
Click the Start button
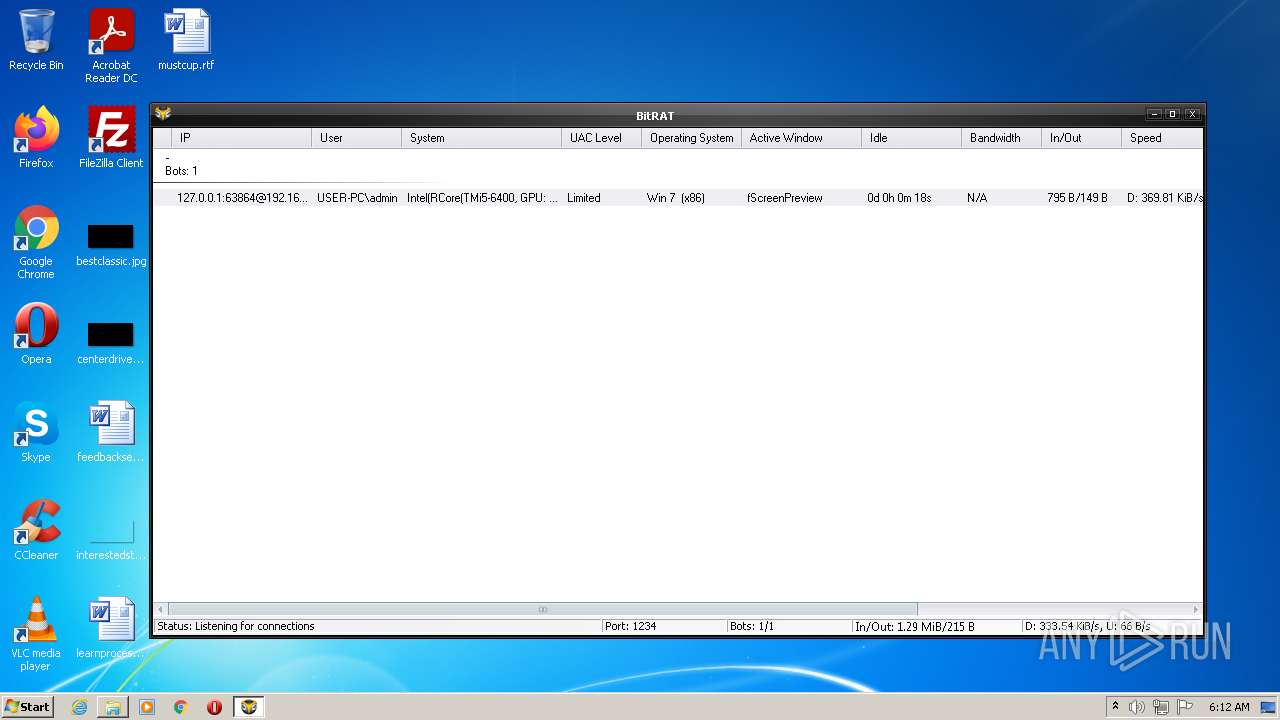point(28,707)
